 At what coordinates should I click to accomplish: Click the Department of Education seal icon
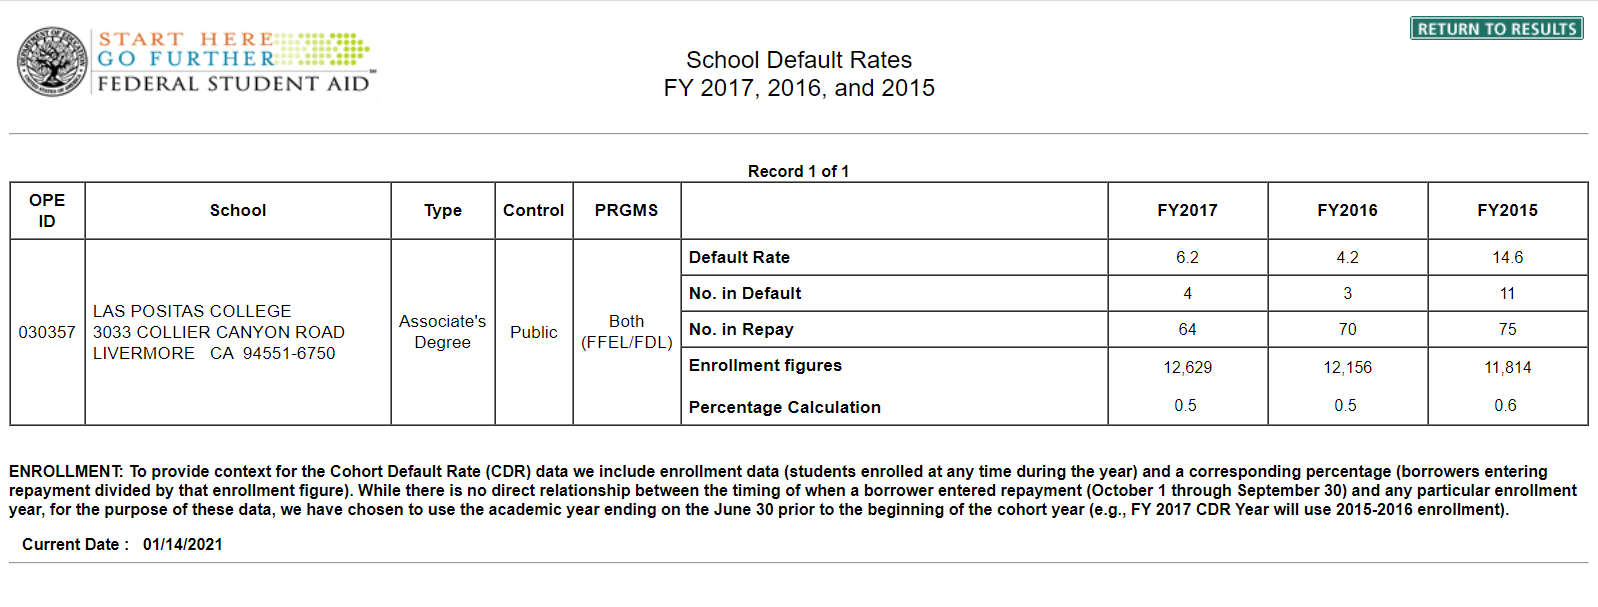click(53, 61)
